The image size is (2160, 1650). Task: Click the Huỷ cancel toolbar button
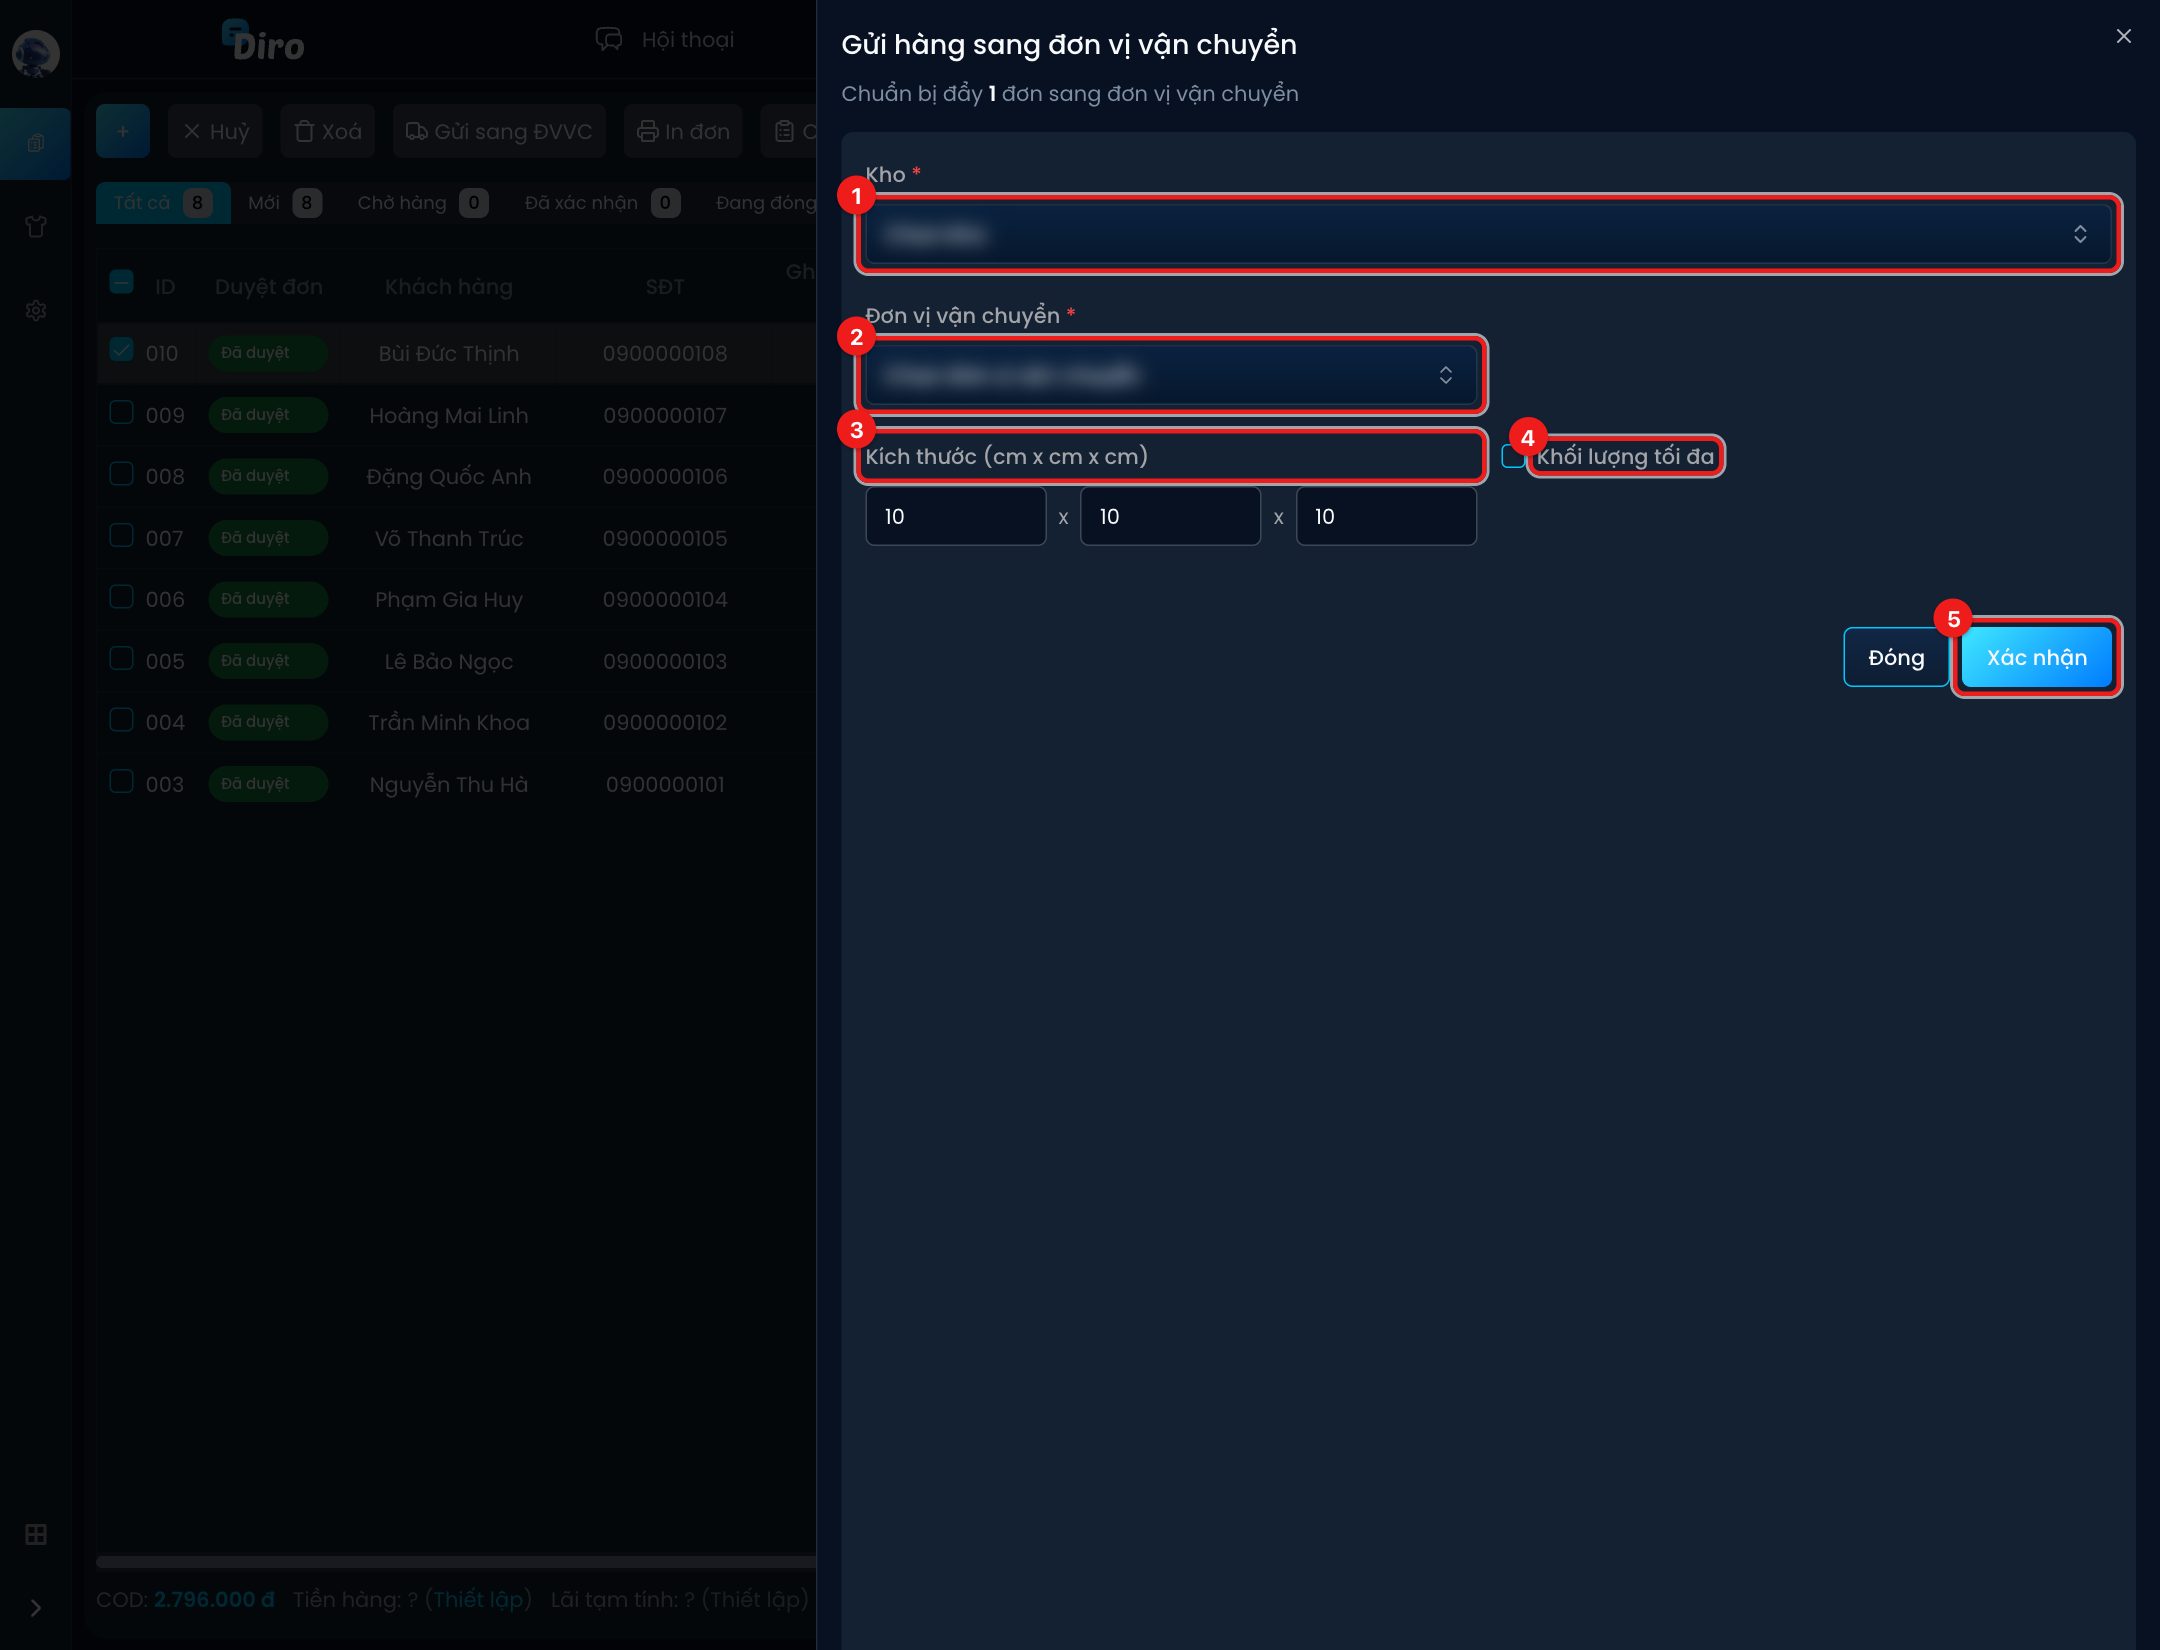click(216, 131)
